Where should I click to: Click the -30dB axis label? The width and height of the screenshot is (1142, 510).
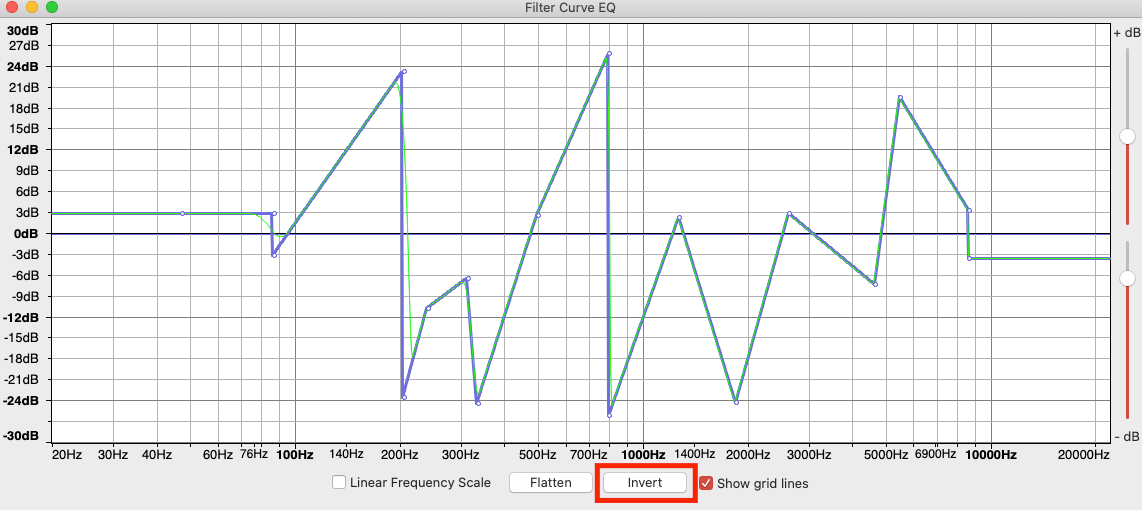point(21,436)
